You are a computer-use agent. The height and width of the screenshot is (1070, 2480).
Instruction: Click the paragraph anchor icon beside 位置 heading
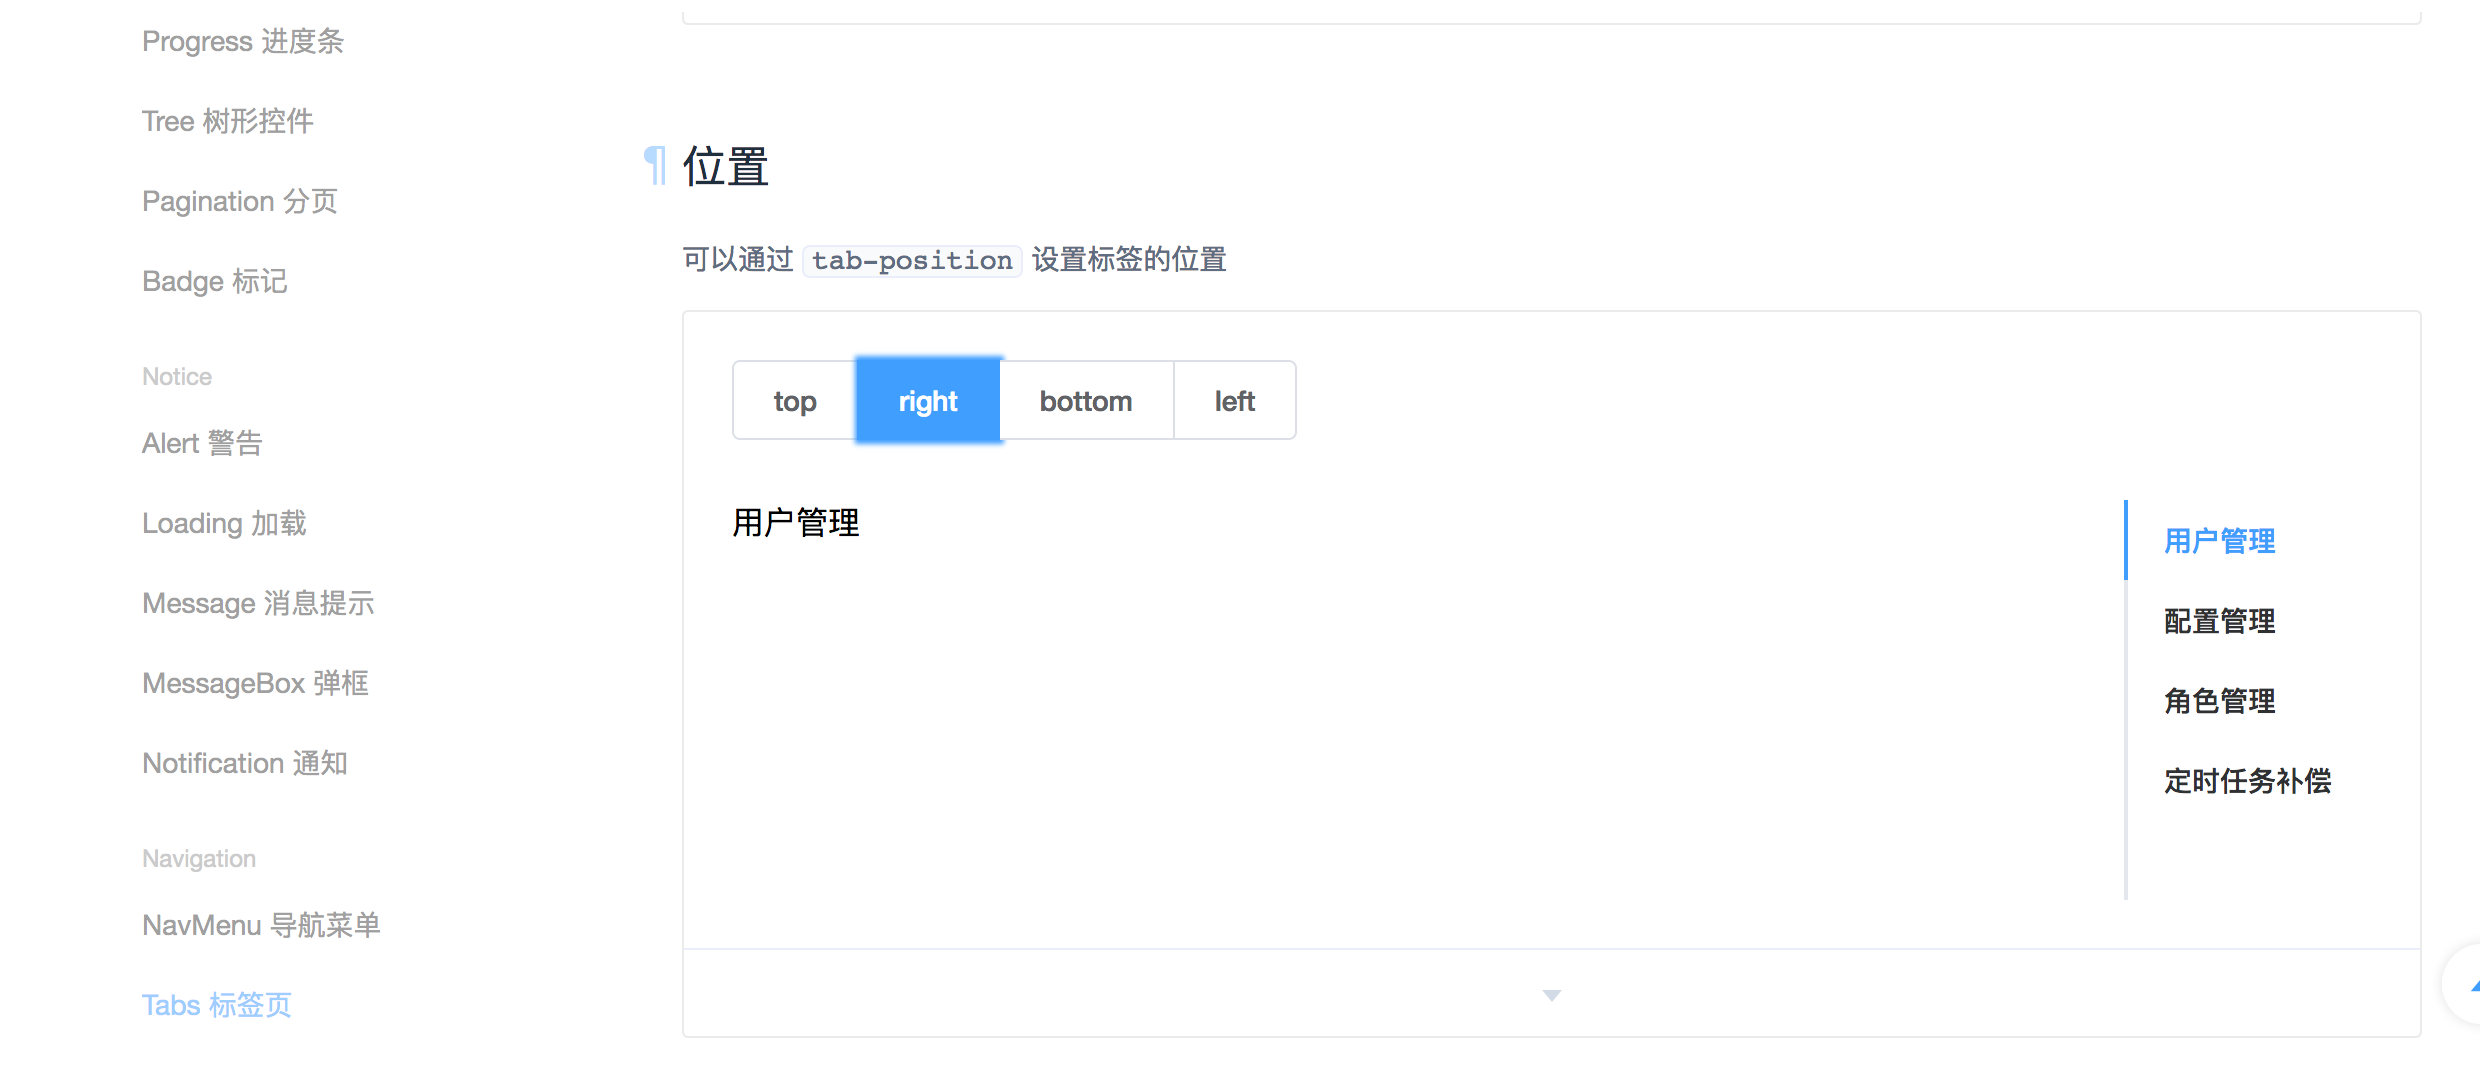655,166
